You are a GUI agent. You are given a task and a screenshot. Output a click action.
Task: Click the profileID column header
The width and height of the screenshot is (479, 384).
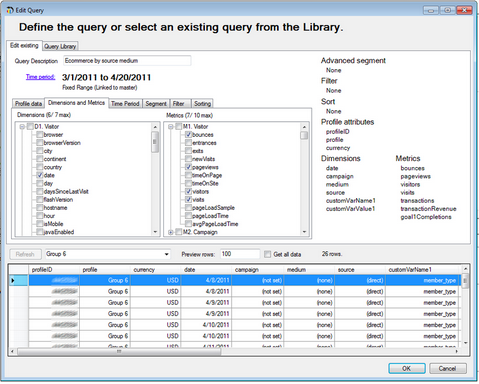click(x=54, y=270)
